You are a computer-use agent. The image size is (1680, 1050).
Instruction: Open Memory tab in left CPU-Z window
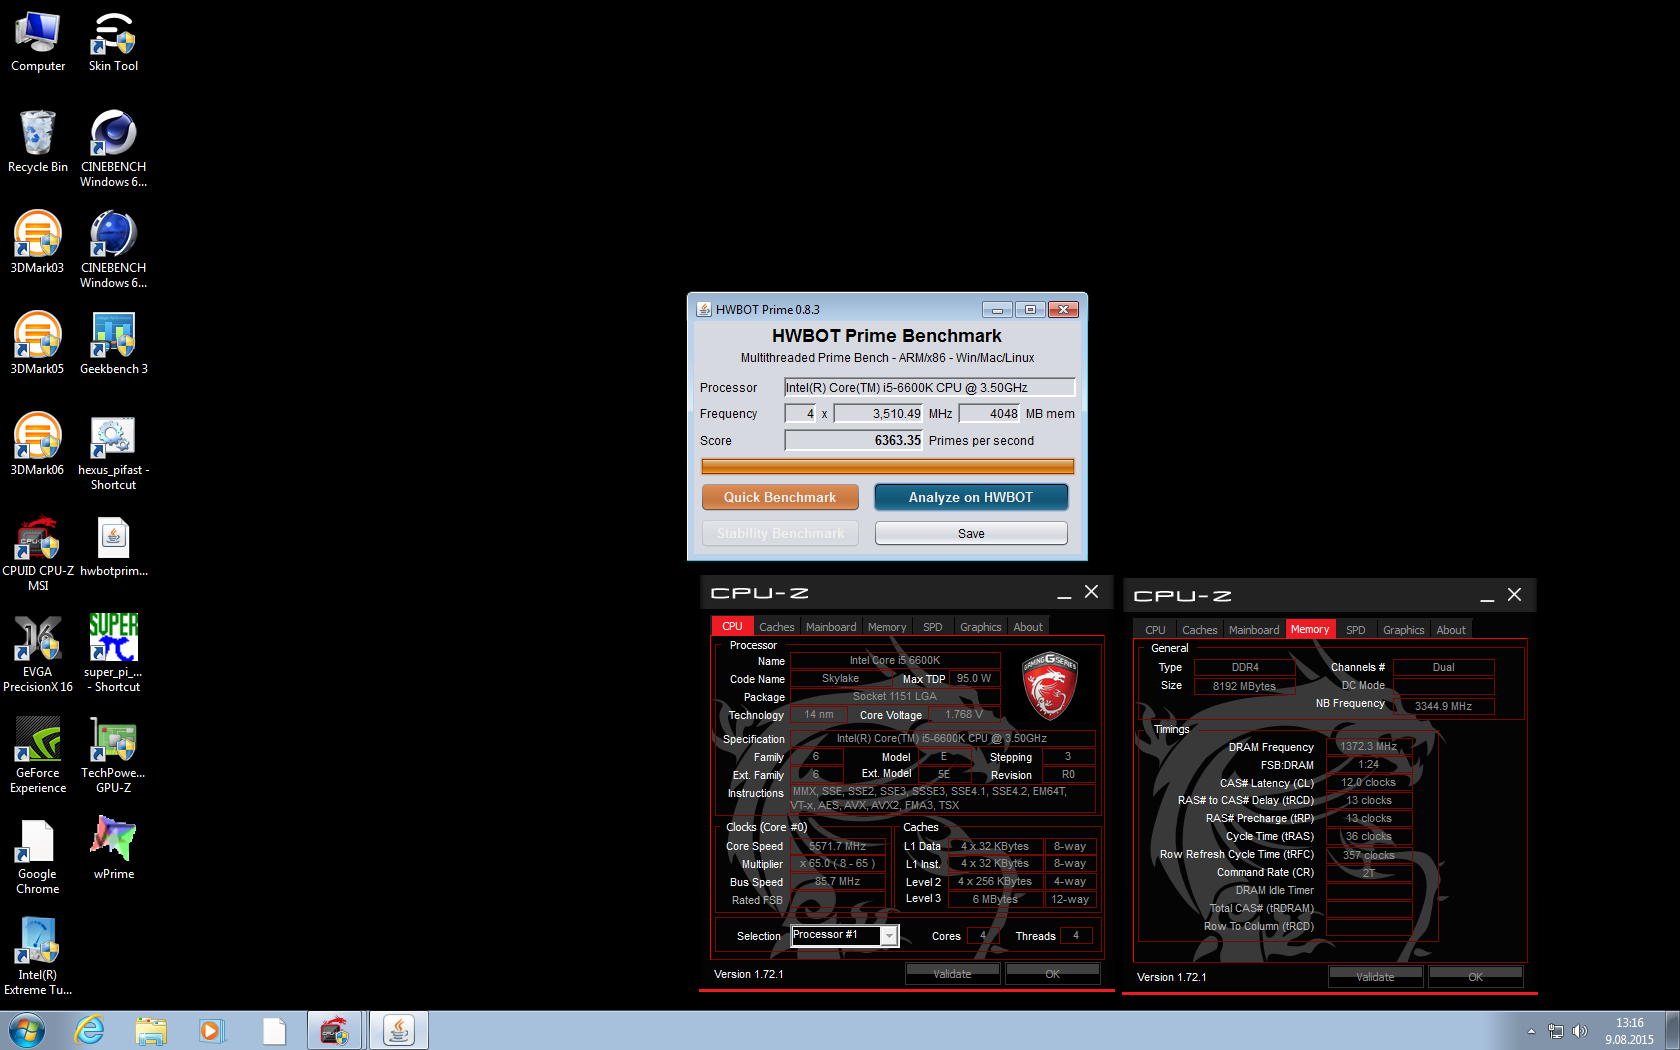click(887, 627)
